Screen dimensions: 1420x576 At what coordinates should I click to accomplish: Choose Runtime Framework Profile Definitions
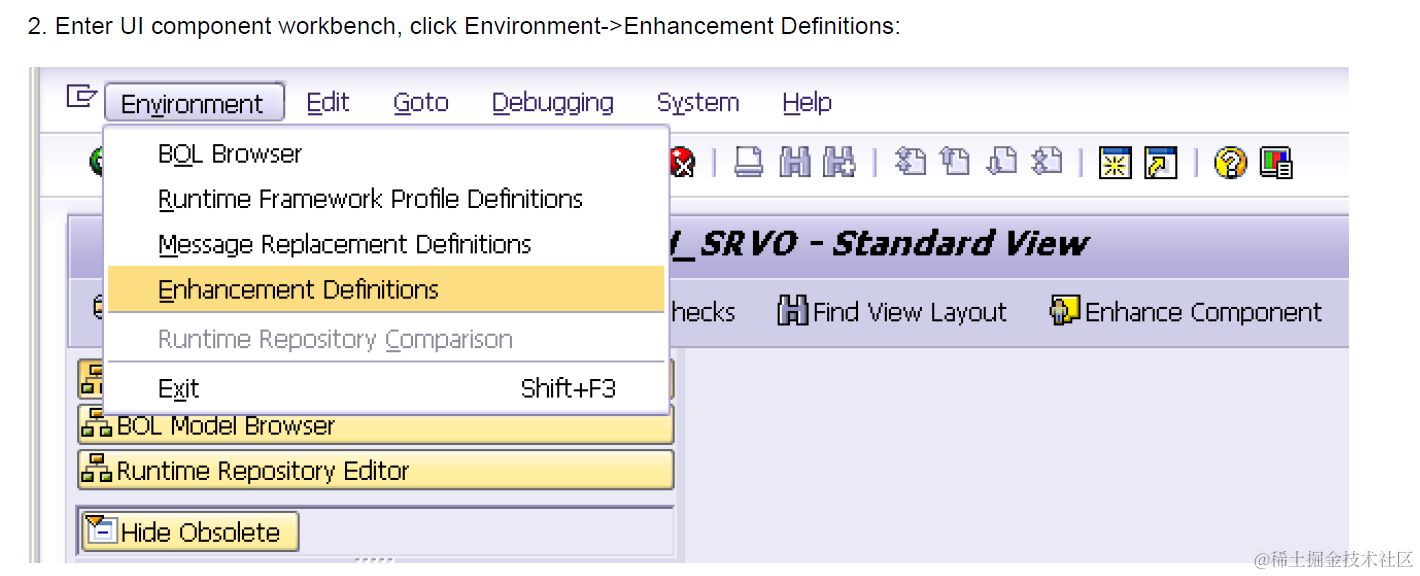[x=386, y=199]
